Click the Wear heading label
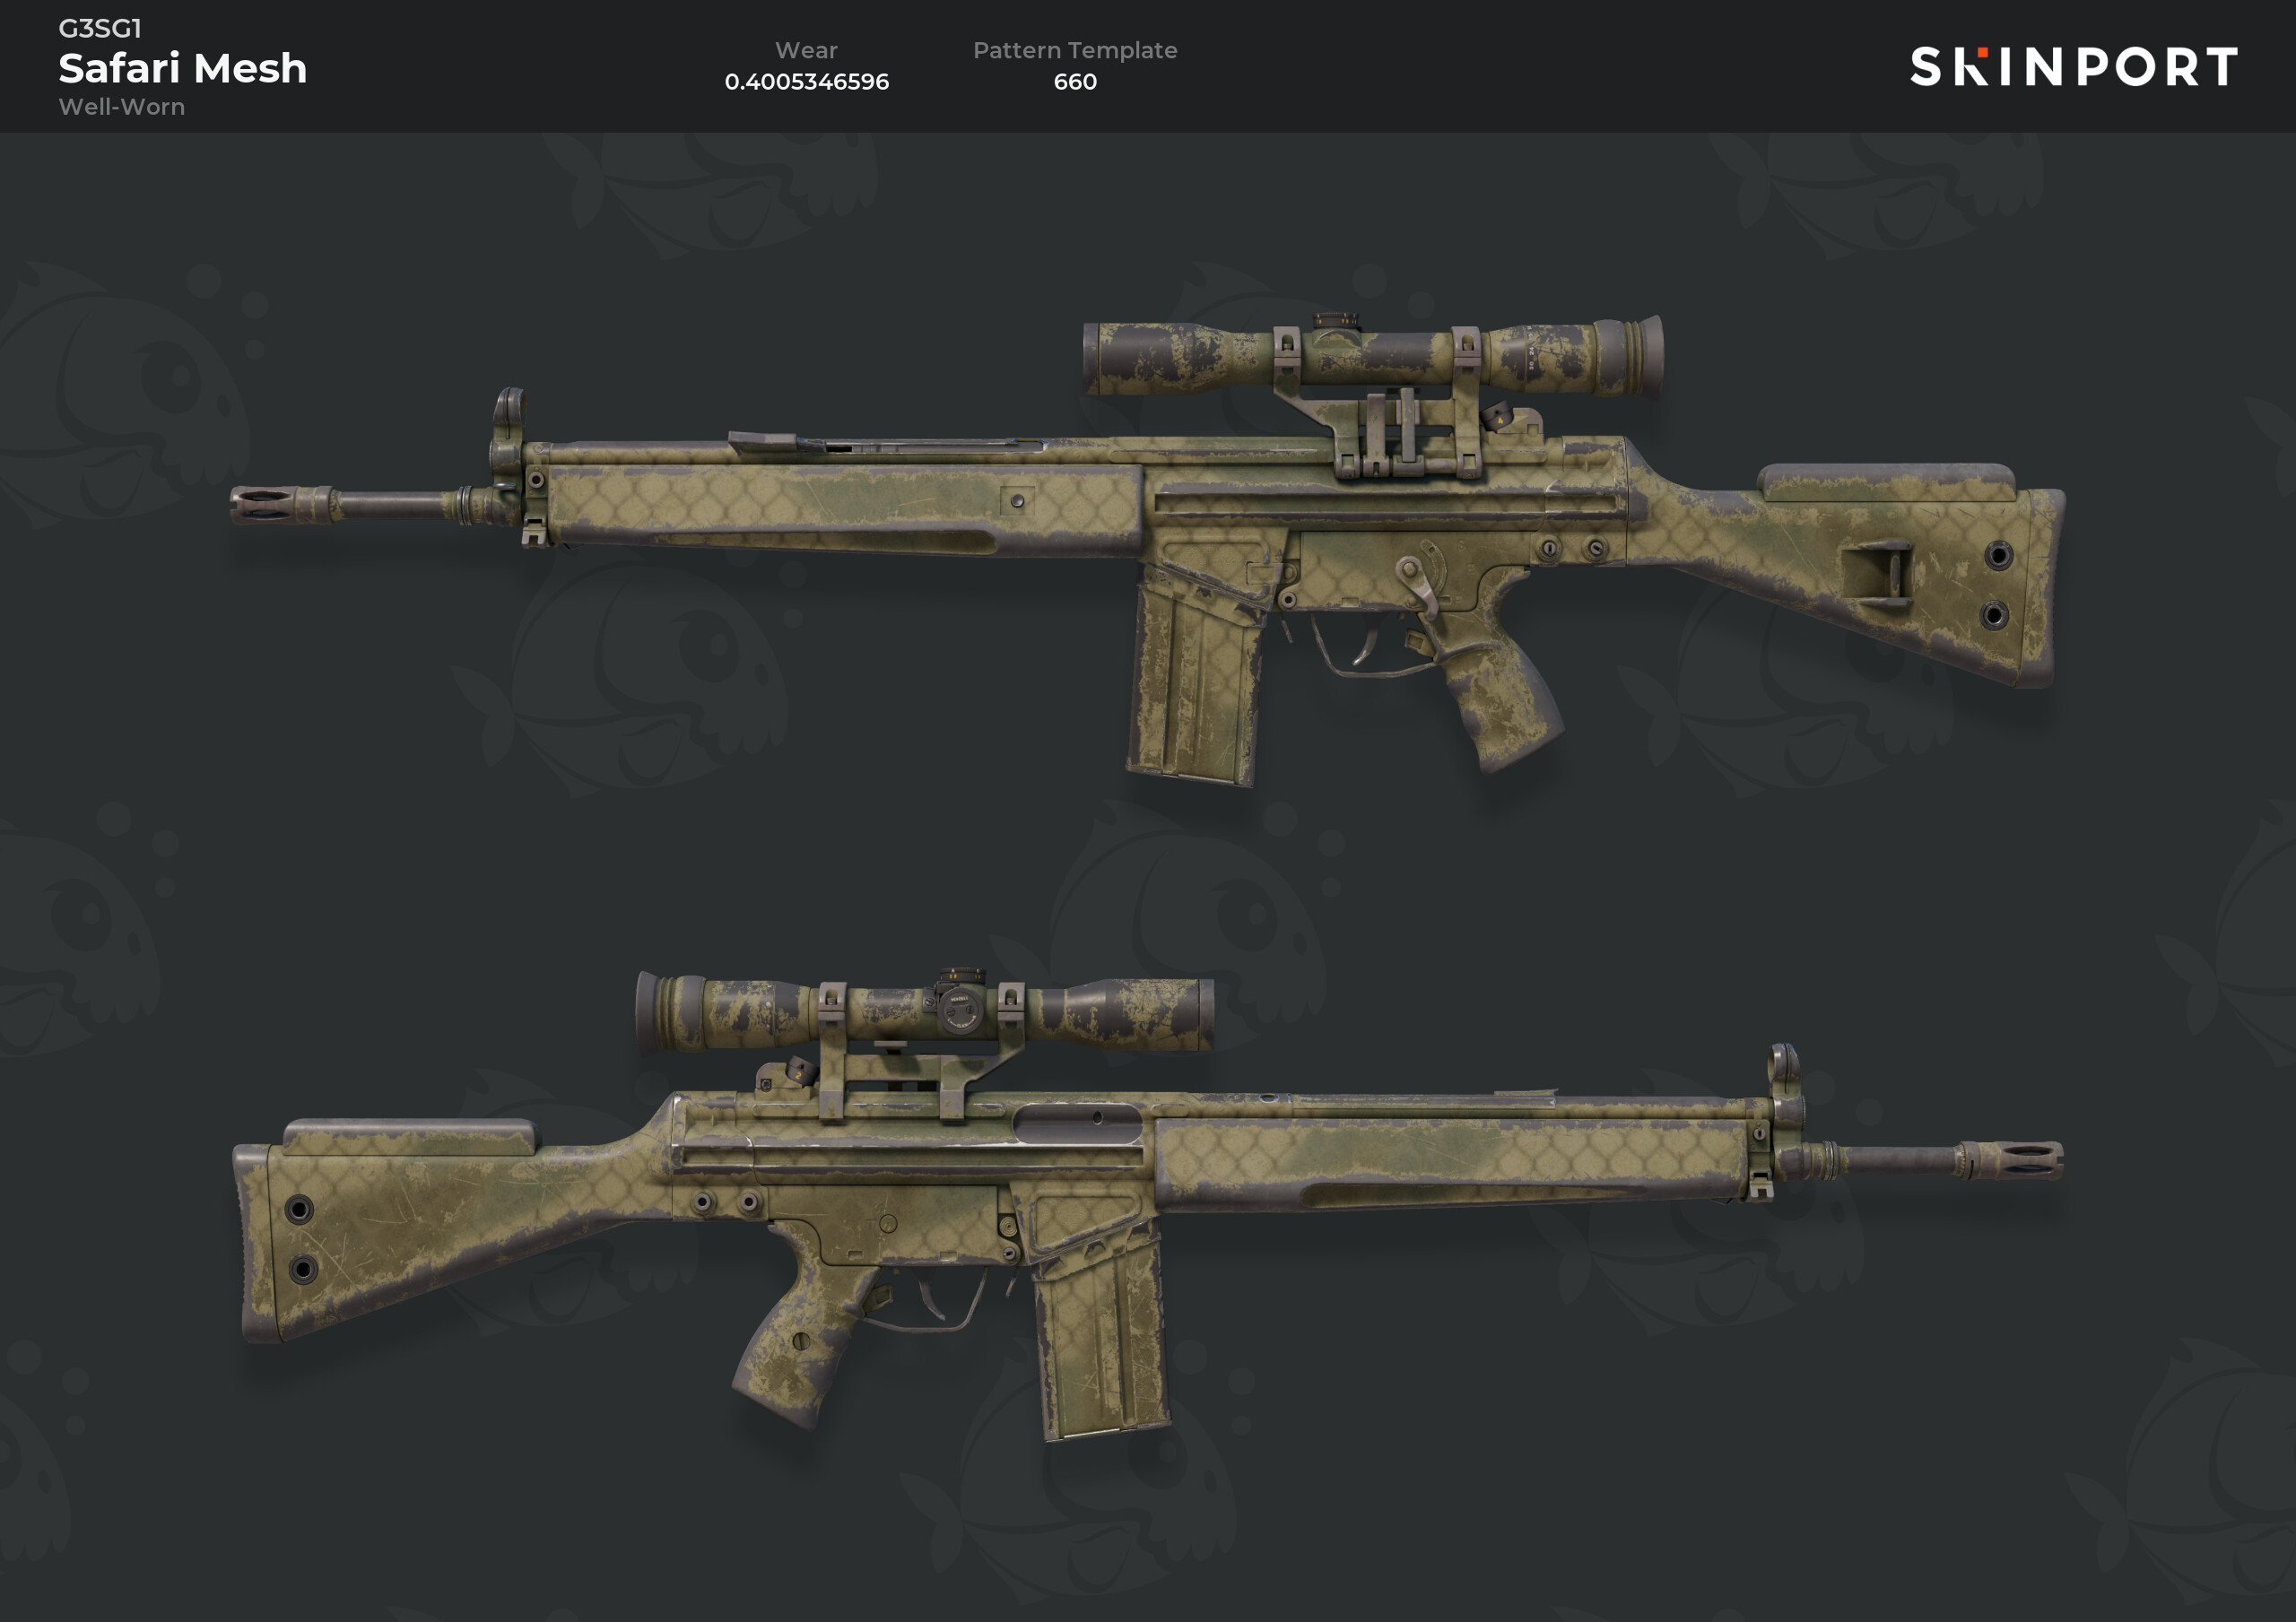 (x=806, y=50)
